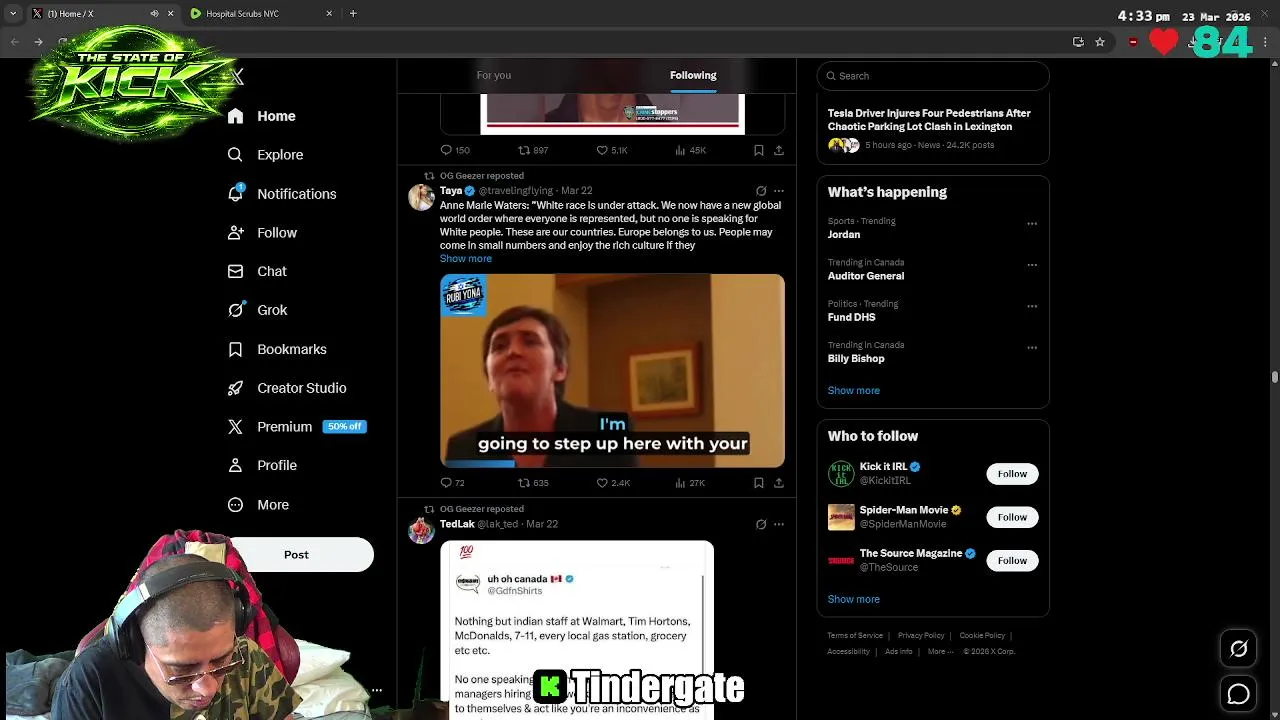Click the Explore magnifier icon
Viewport: 1280px width, 720px height.
[235, 155]
